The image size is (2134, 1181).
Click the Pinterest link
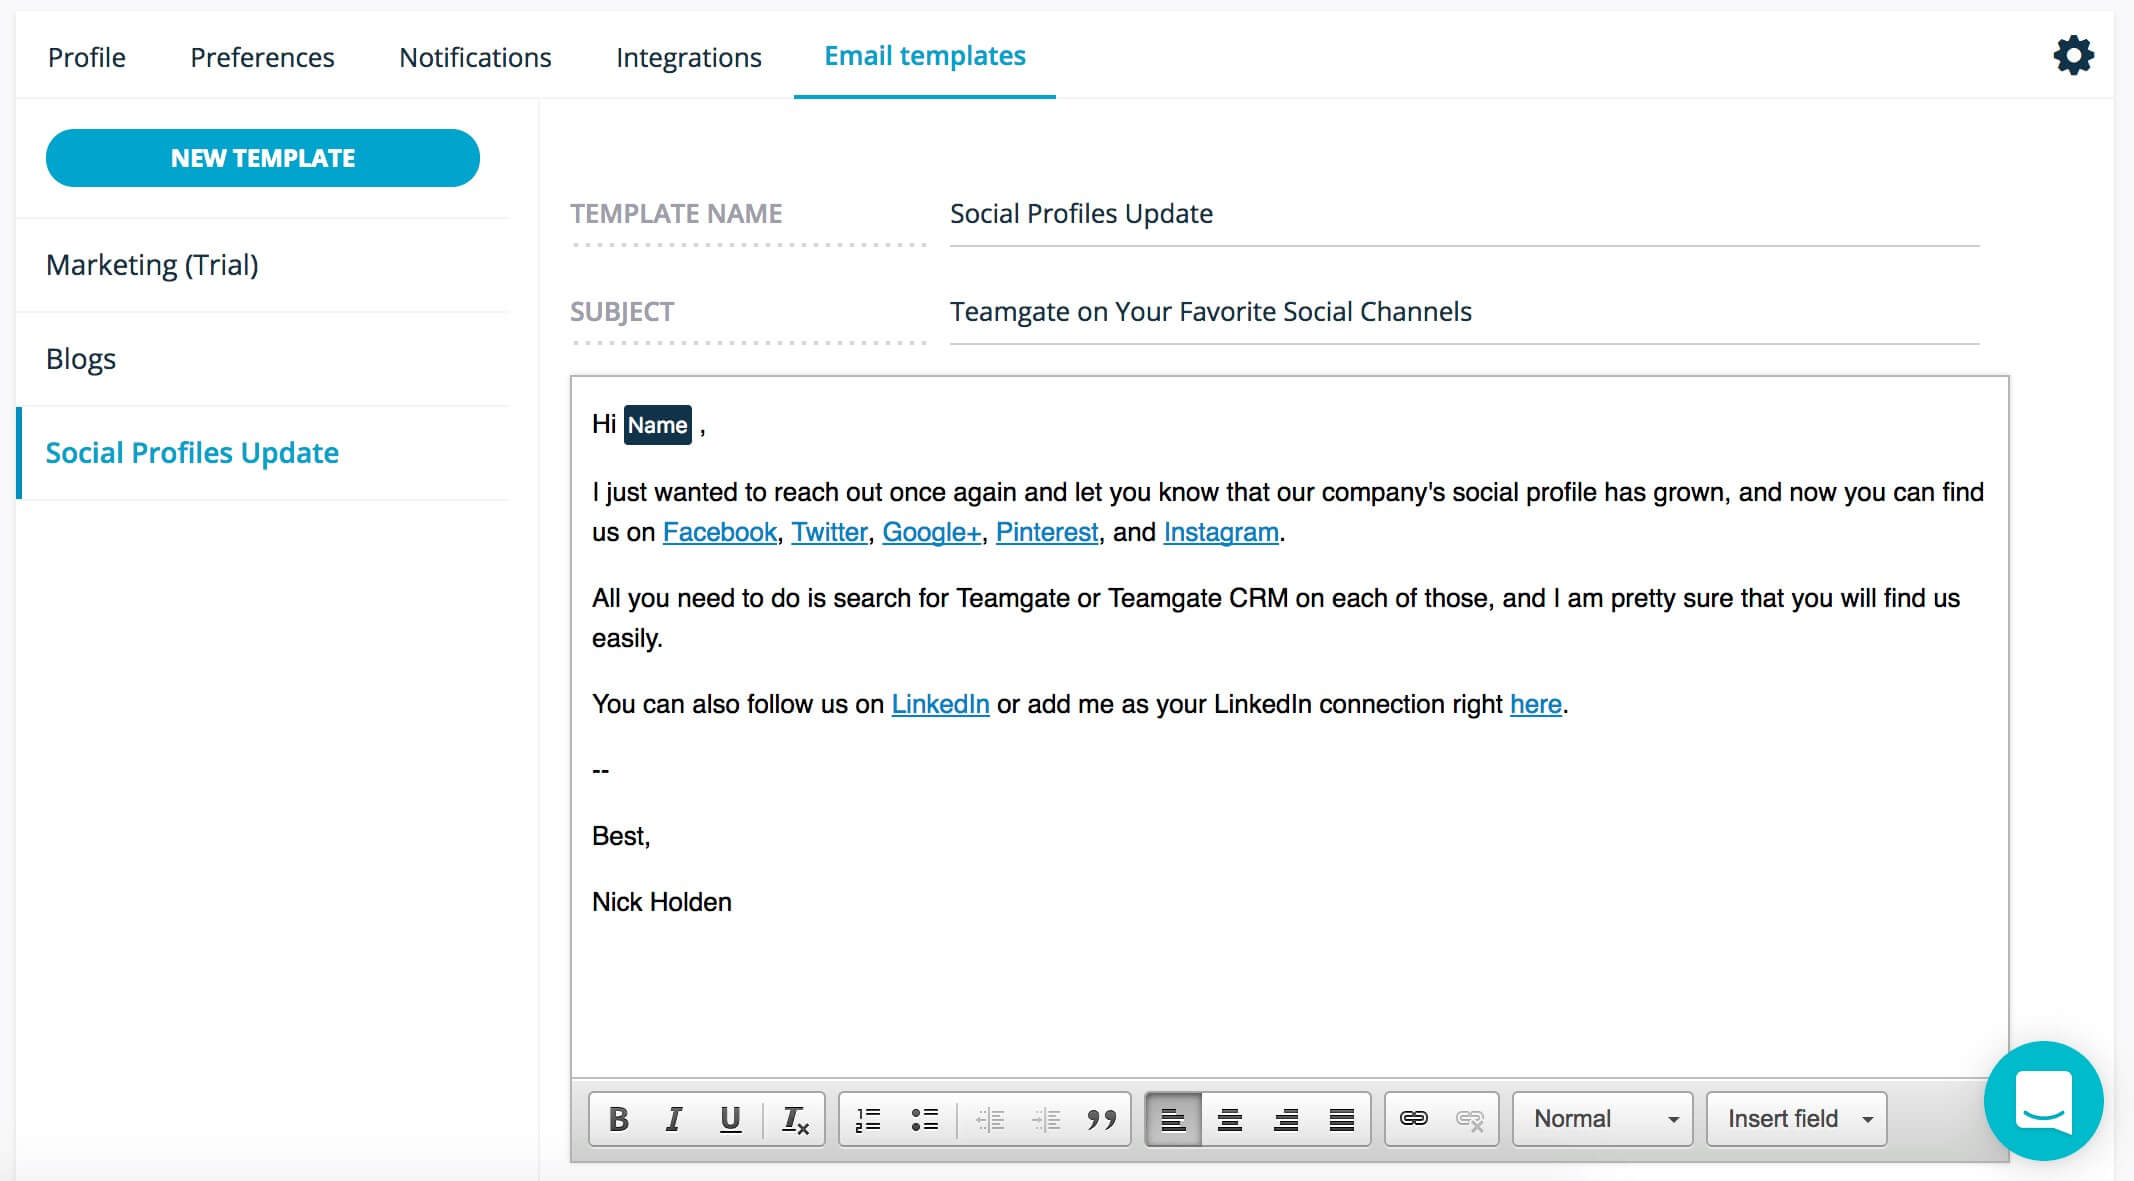click(1047, 532)
